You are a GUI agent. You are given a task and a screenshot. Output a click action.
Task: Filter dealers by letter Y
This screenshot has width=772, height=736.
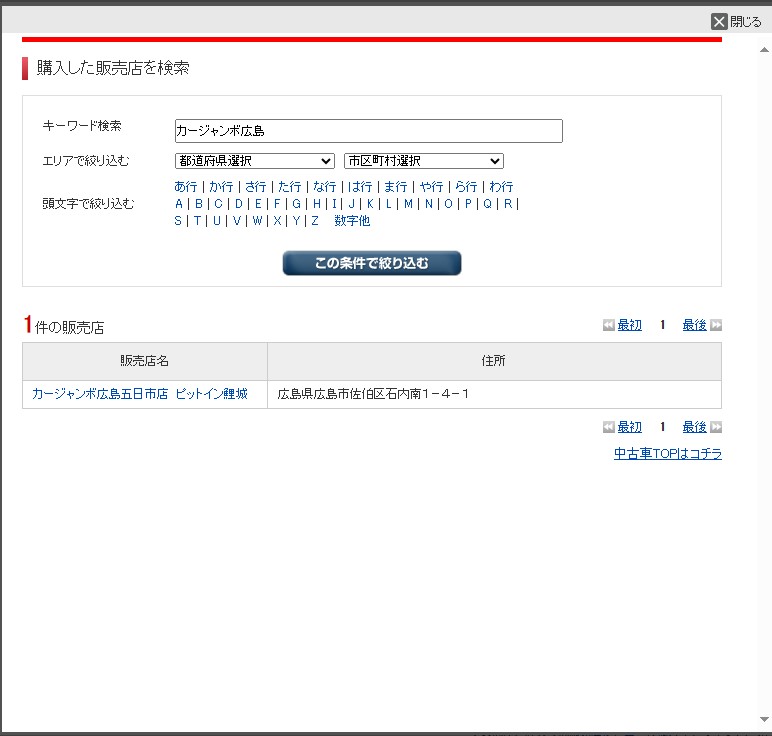tap(296, 221)
